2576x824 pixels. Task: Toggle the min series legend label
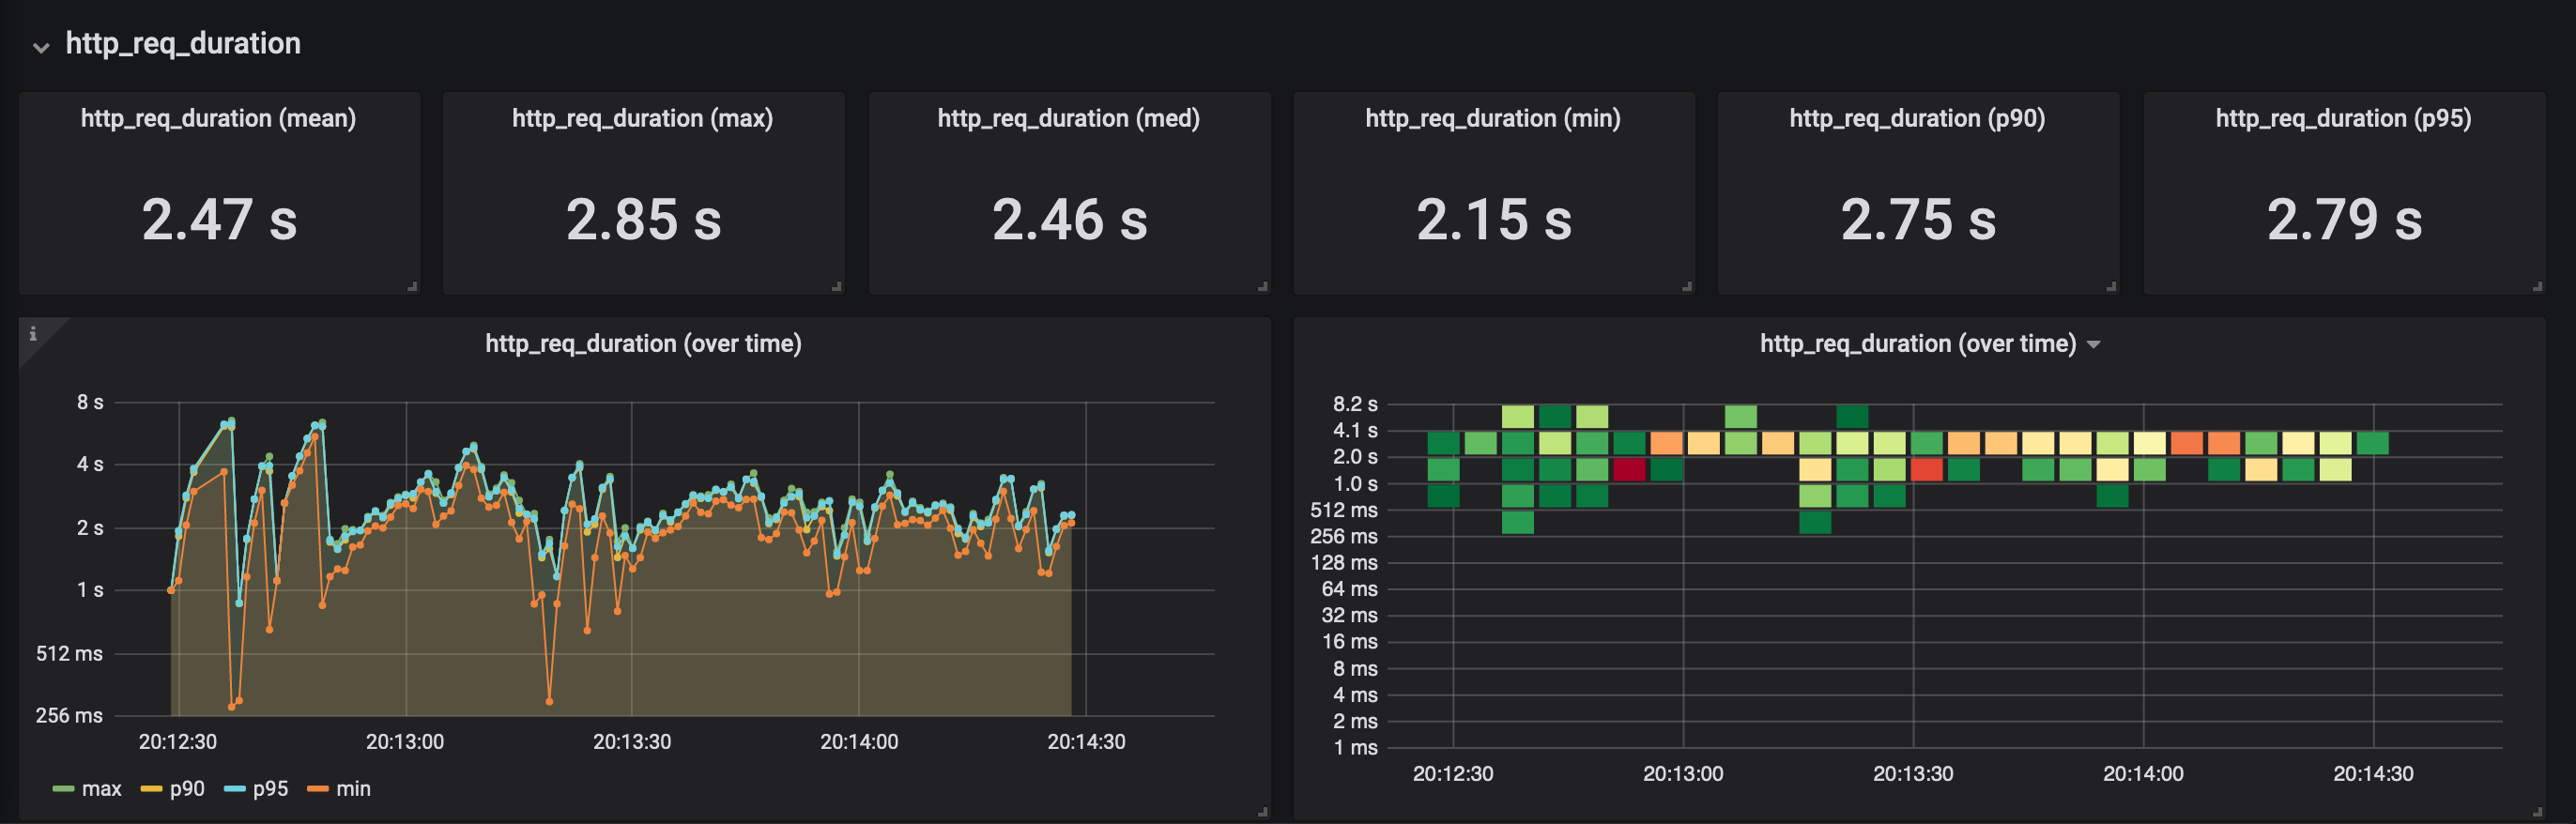(x=353, y=789)
